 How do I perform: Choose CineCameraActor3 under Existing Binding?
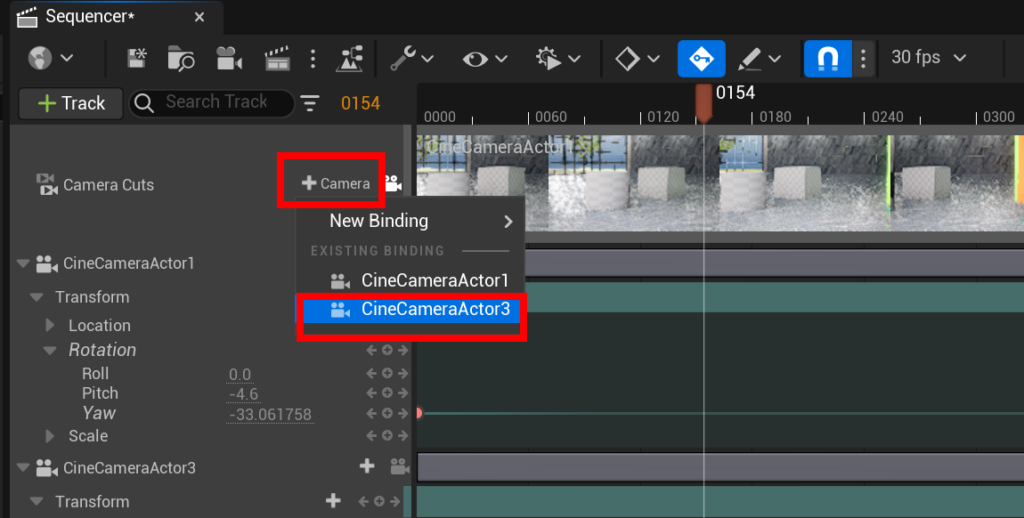(x=411, y=309)
